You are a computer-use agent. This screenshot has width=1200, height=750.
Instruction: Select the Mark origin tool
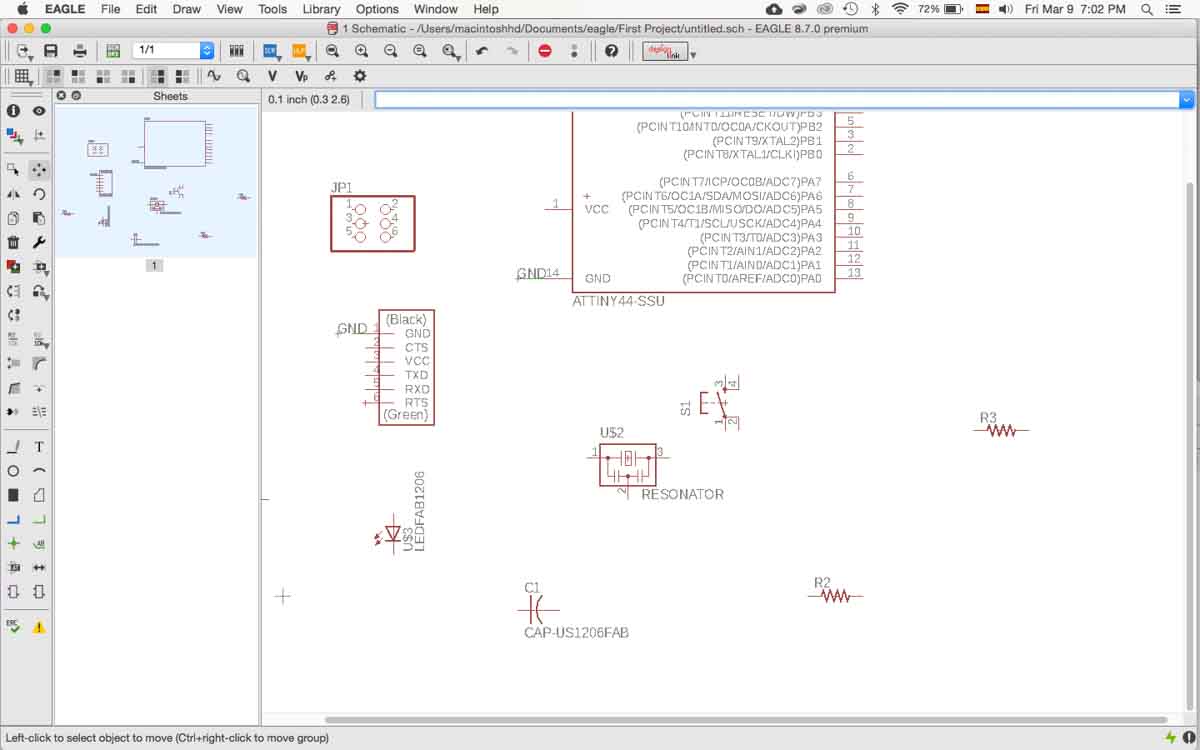point(39,135)
